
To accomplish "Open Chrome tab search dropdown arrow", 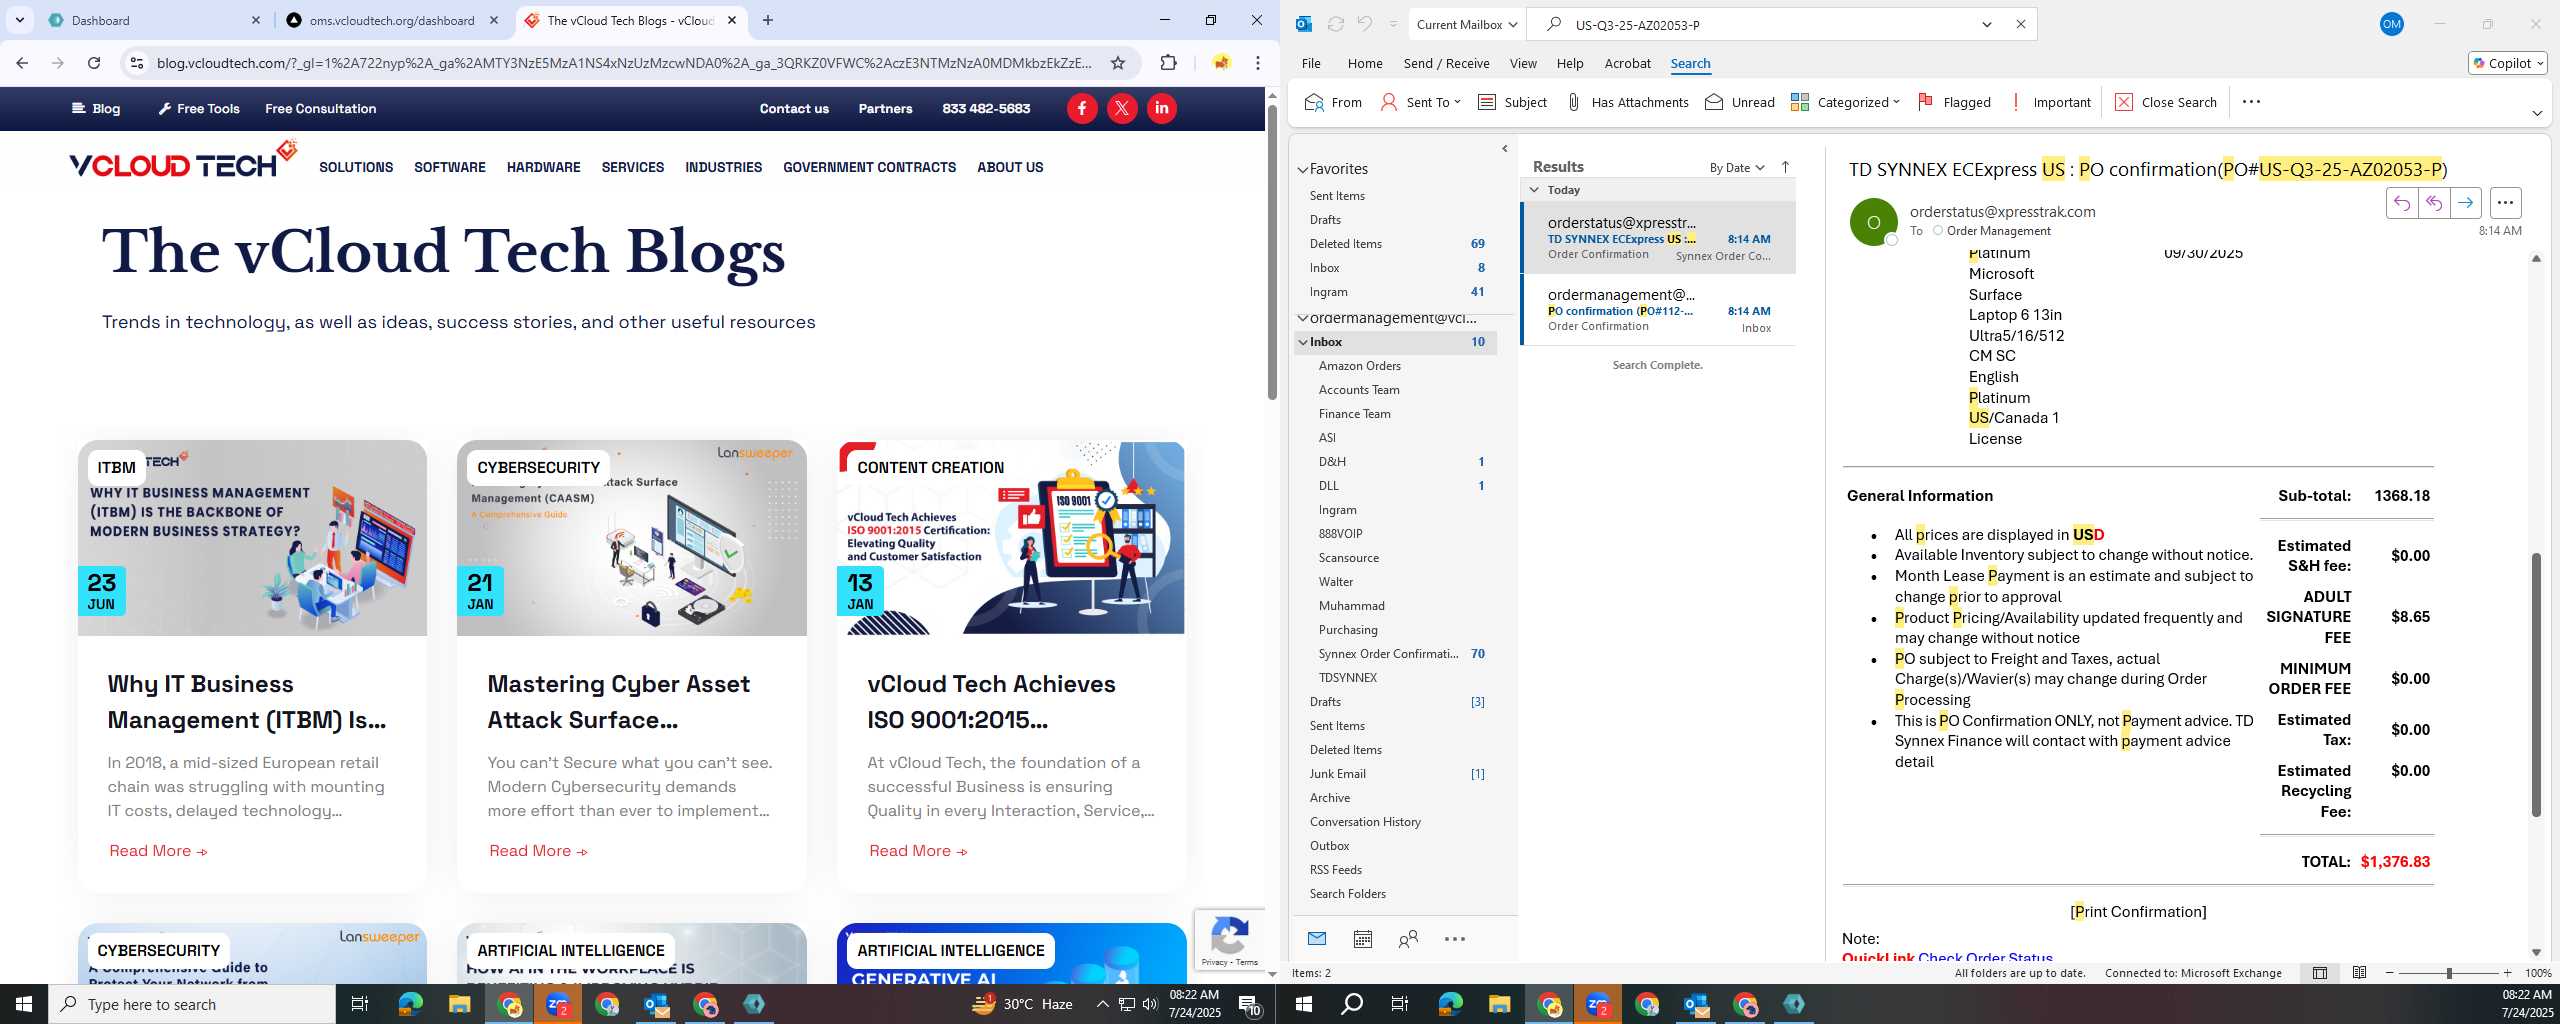I will coord(19,20).
